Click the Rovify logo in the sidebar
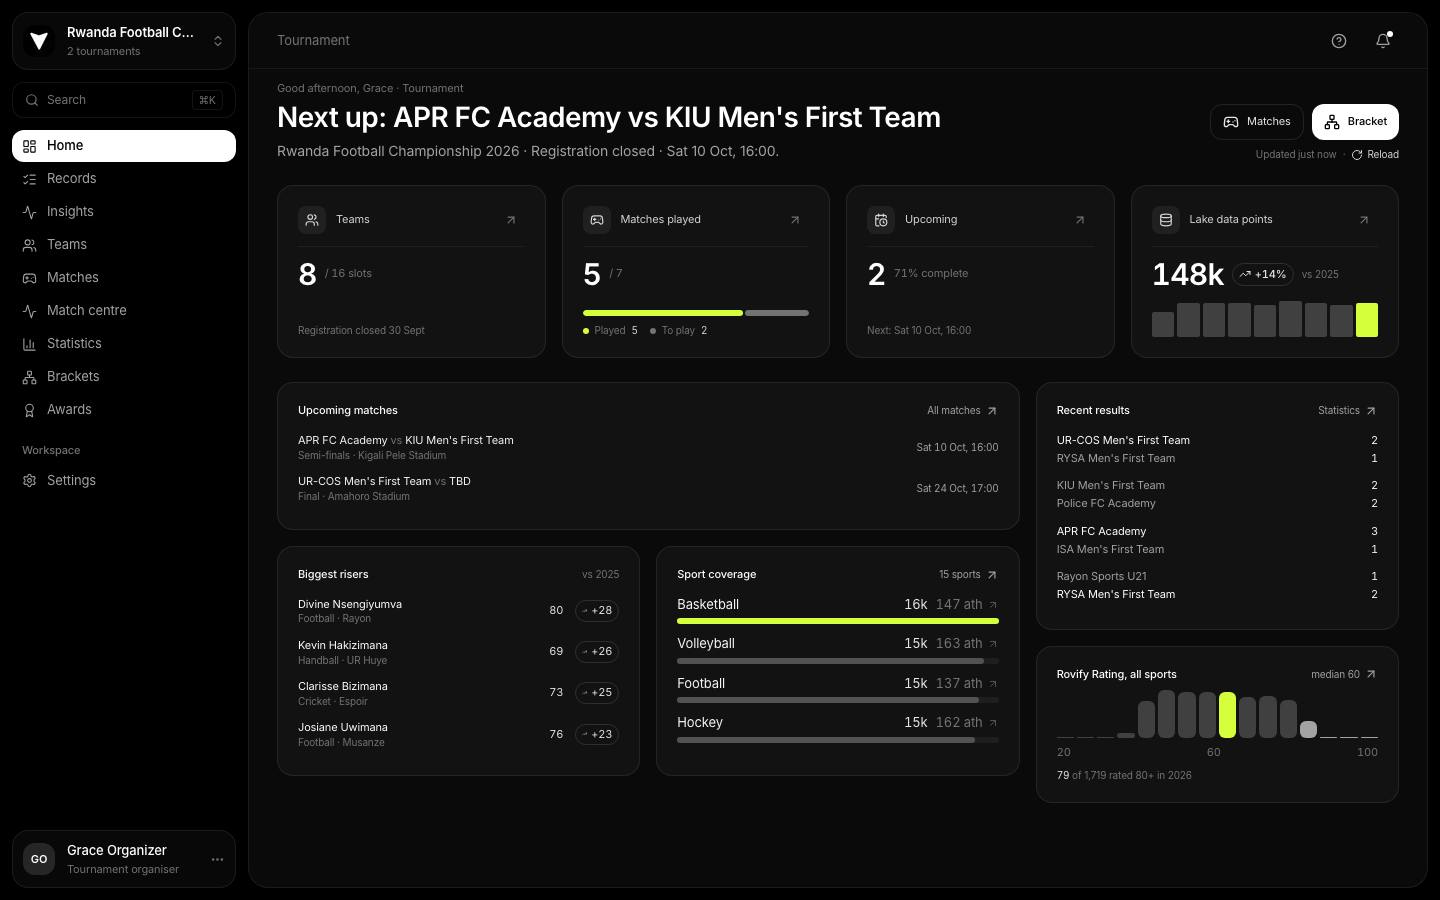 pyautogui.click(x=39, y=41)
